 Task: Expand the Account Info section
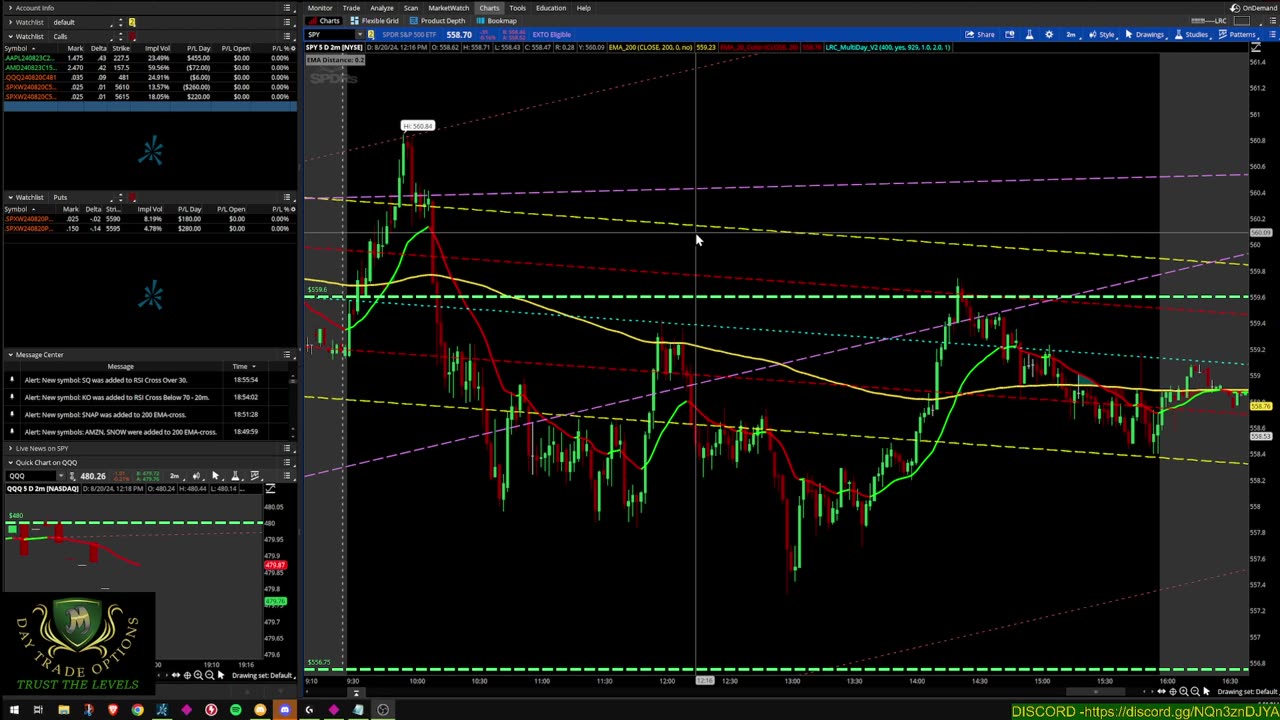9,8
